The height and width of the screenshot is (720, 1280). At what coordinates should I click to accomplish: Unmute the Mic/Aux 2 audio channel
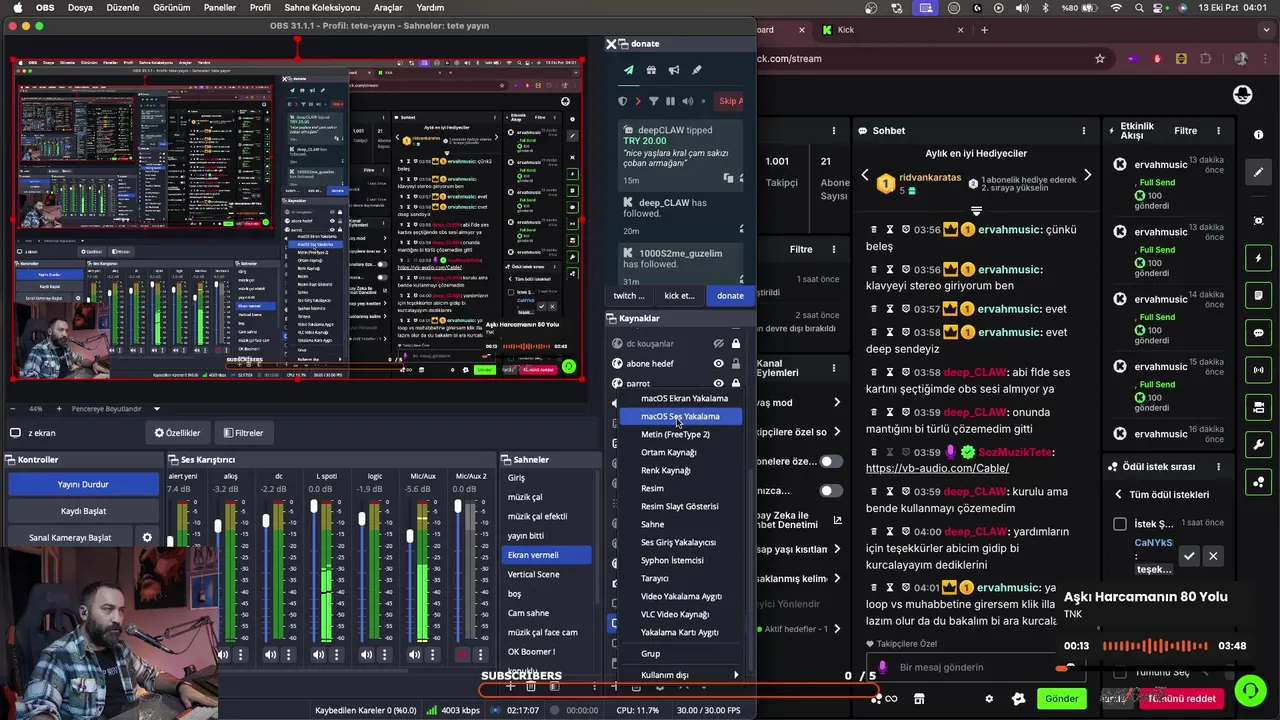click(462, 655)
